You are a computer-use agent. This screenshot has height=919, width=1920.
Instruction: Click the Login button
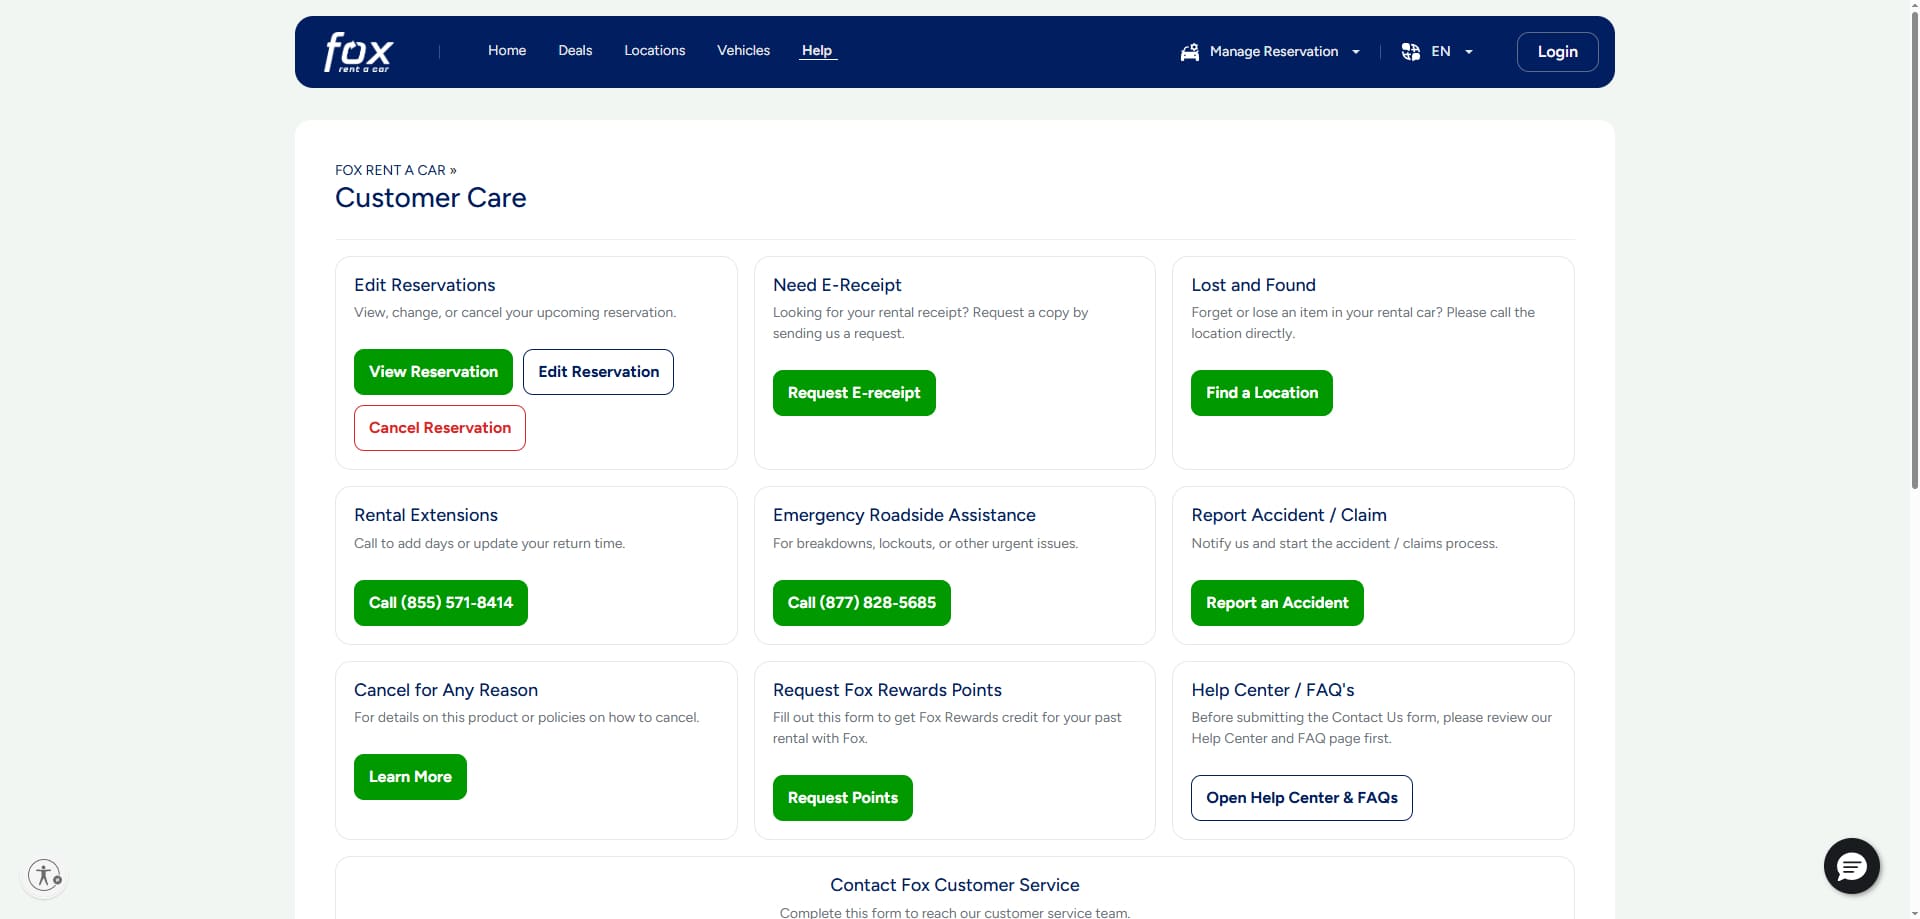tap(1557, 52)
